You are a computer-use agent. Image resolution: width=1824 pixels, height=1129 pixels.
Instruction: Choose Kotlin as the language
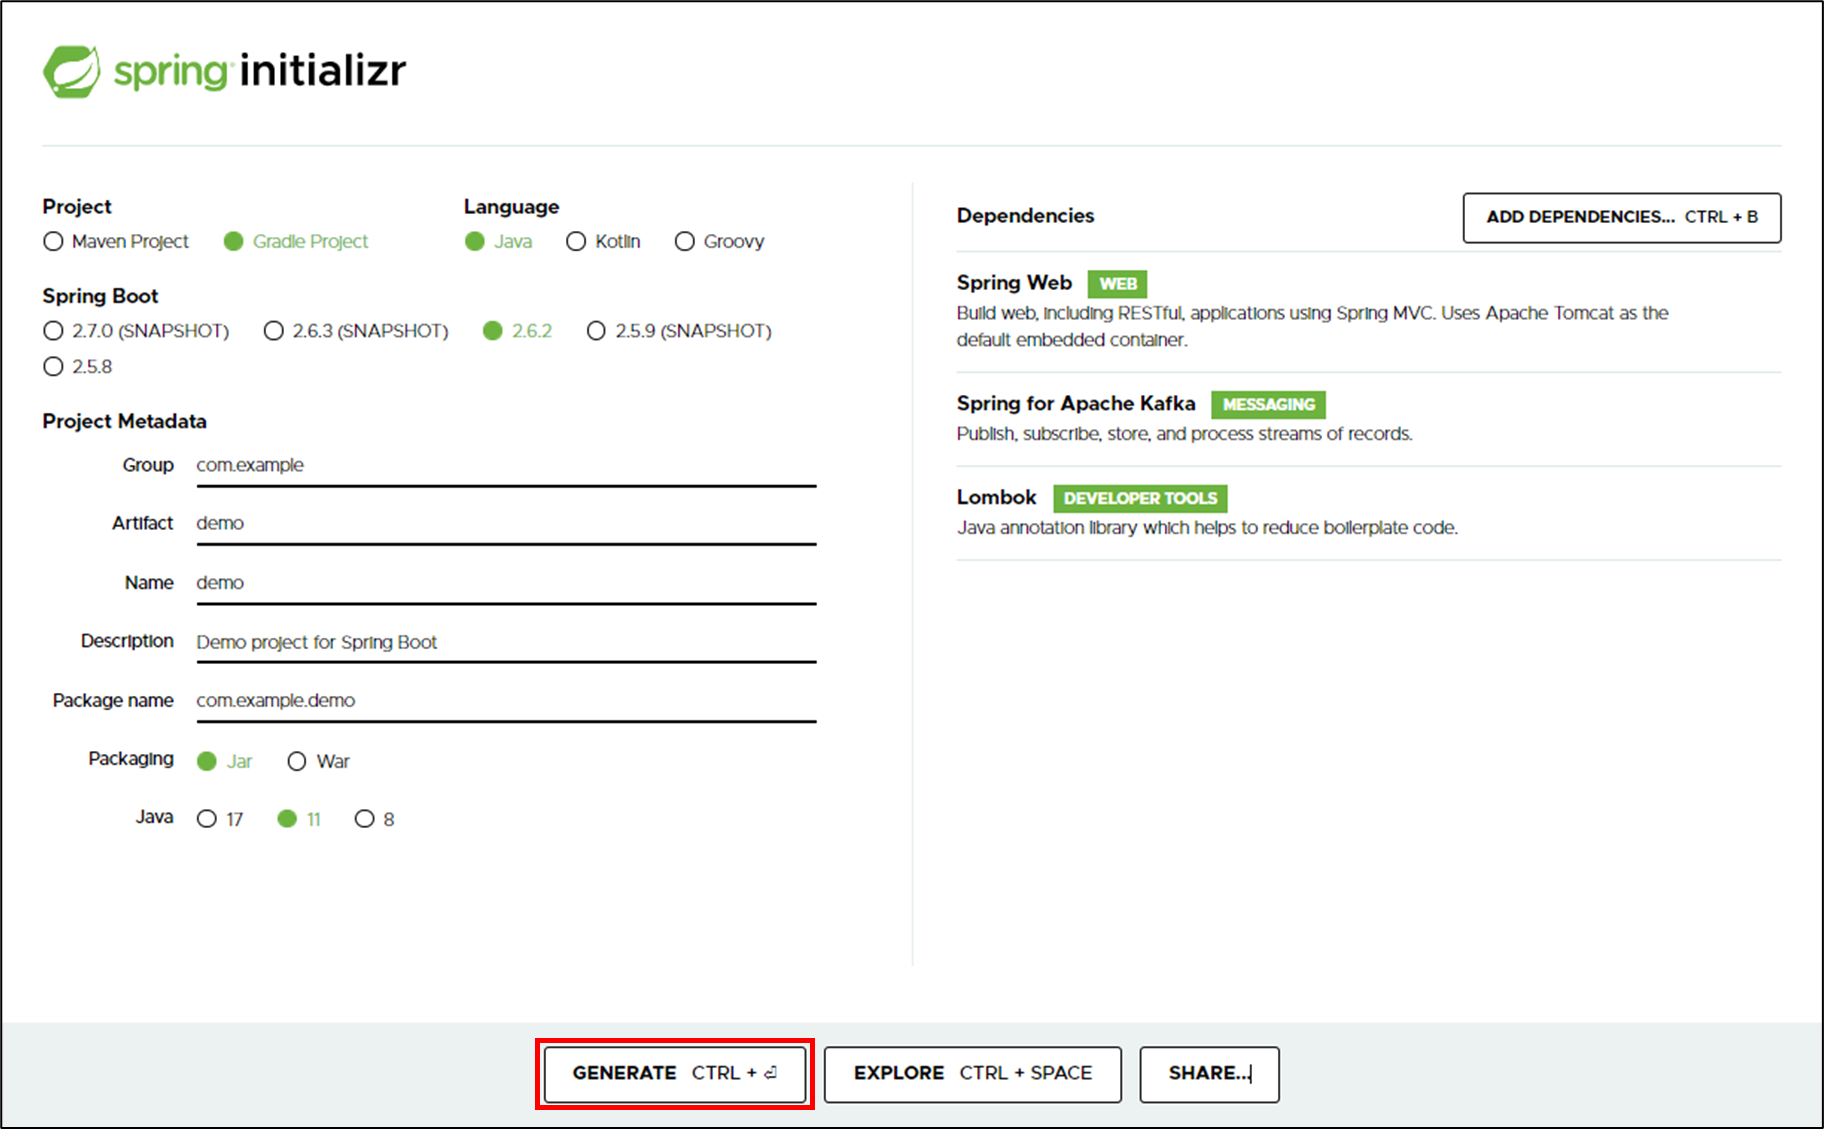pos(603,241)
